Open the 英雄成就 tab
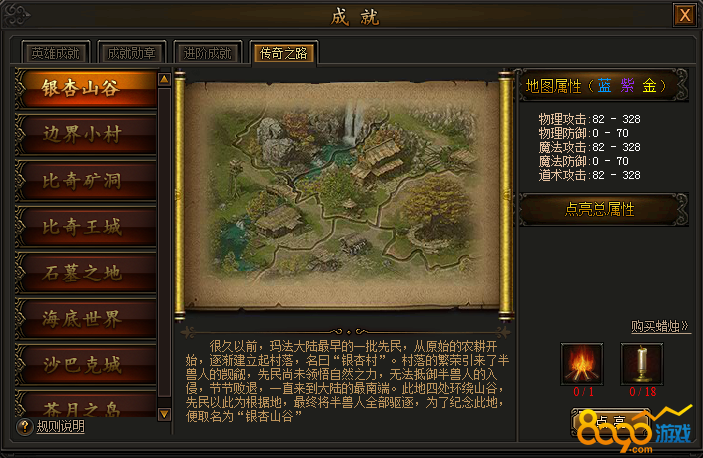 tap(56, 53)
